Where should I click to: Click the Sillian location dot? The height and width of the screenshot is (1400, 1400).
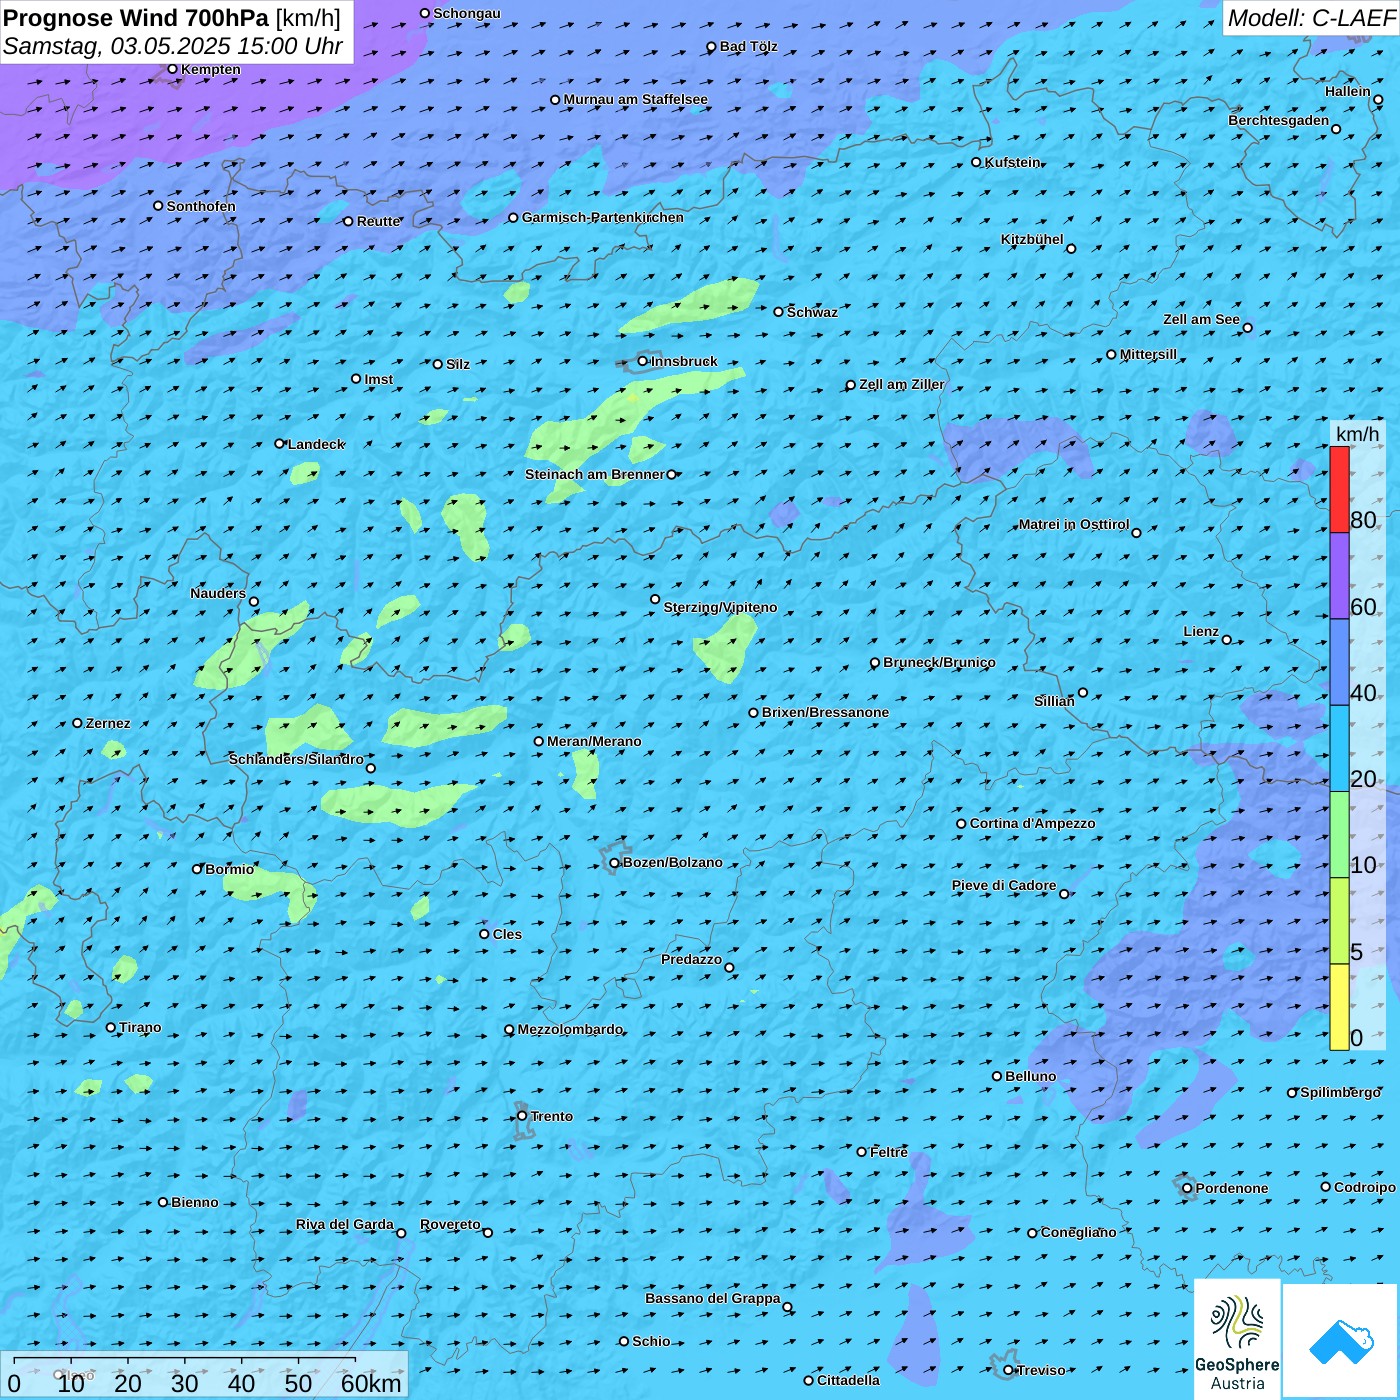point(1083,692)
